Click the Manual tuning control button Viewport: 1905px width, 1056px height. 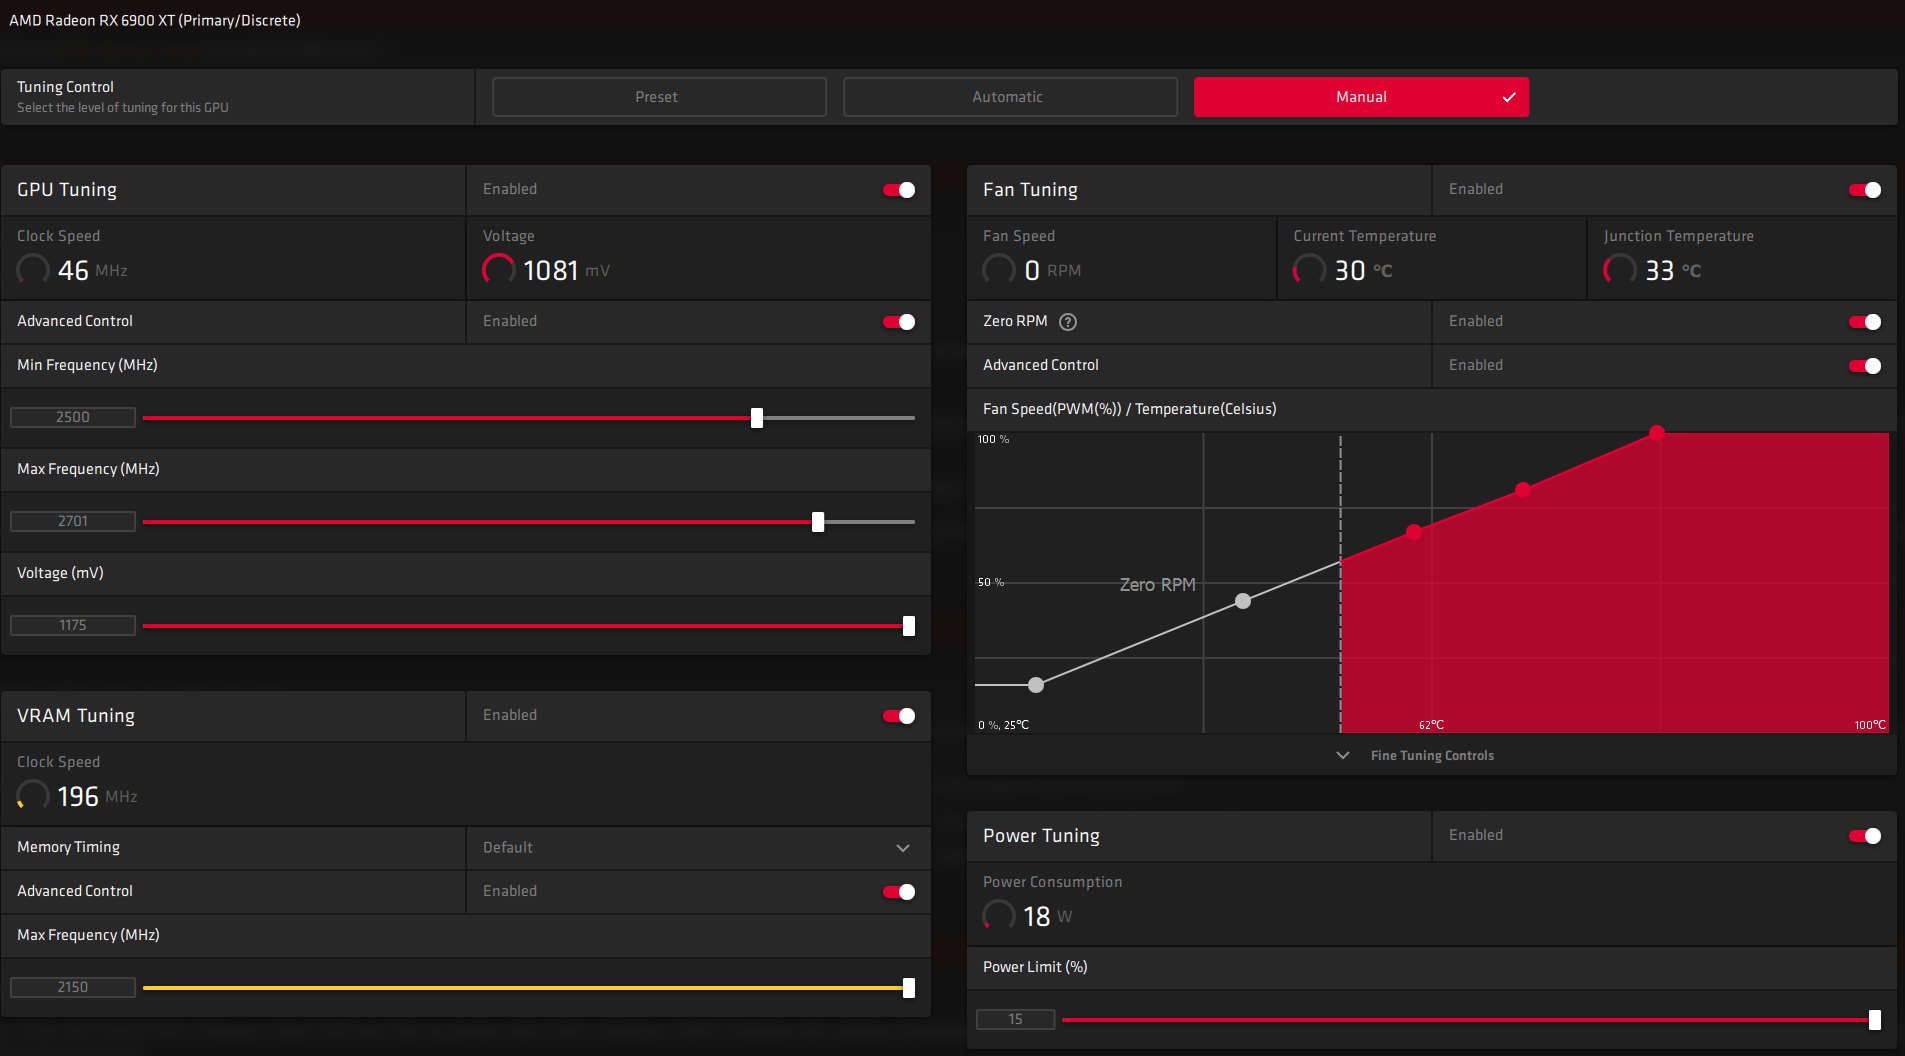coord(1361,97)
